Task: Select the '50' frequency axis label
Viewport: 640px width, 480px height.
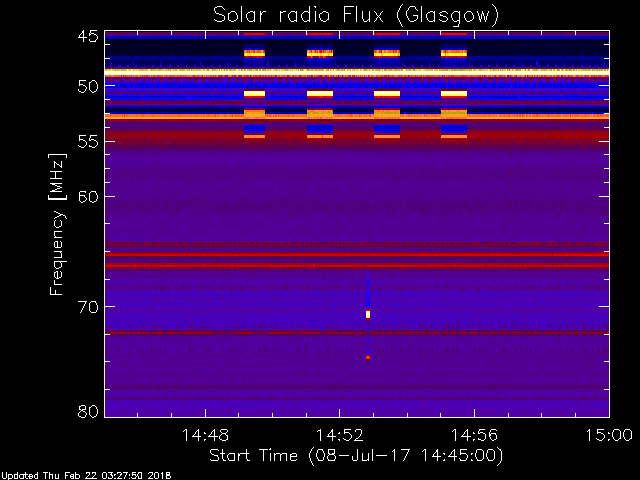Action: click(88, 87)
